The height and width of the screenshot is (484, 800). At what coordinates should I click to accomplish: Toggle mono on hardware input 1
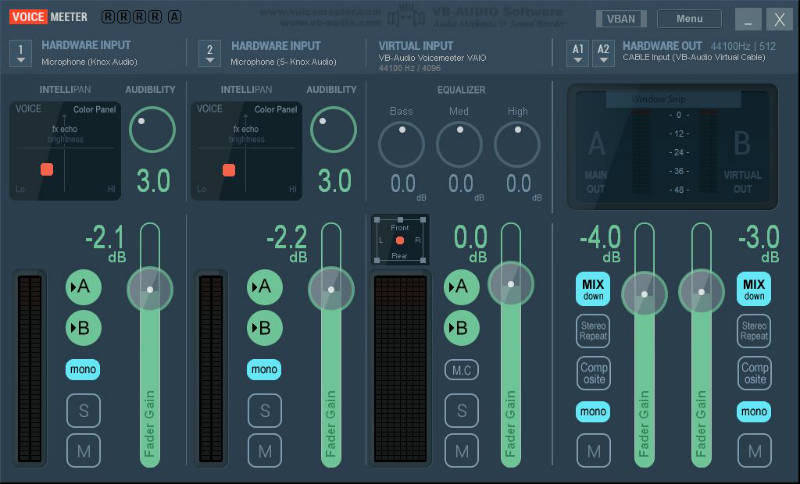tap(83, 369)
